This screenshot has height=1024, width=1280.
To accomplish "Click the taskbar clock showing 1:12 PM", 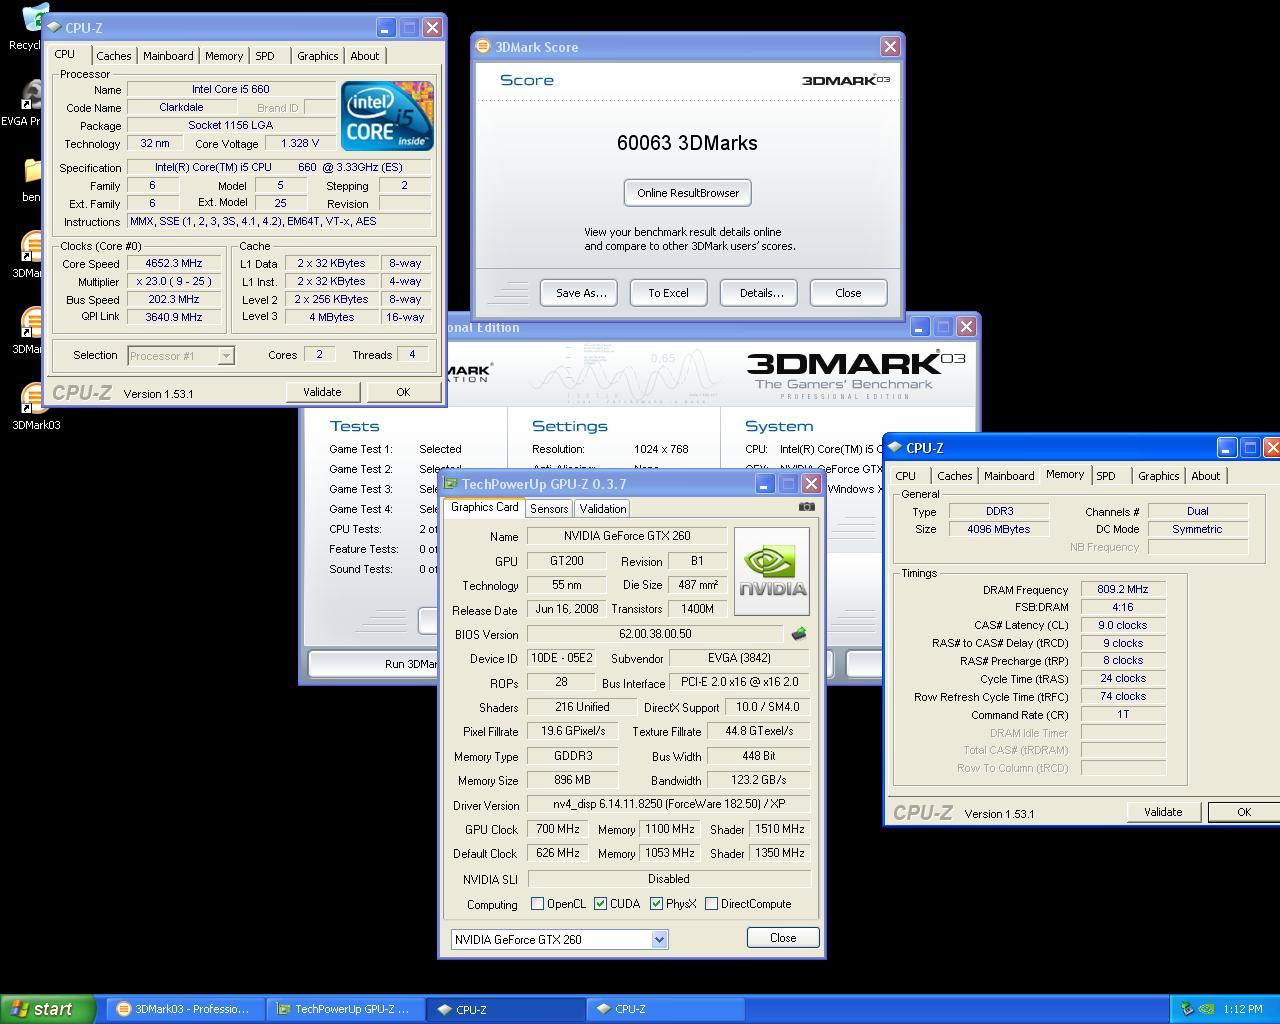I will click(1242, 1009).
